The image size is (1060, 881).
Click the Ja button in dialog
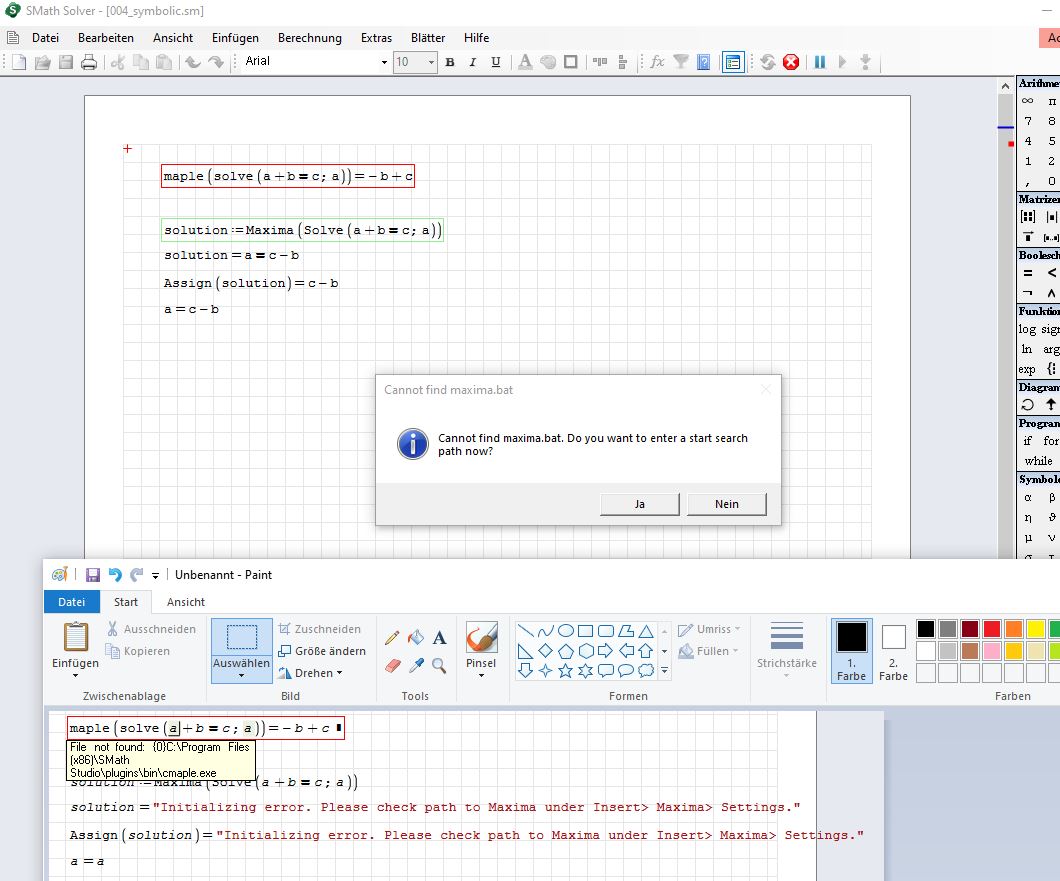pyautogui.click(x=639, y=504)
